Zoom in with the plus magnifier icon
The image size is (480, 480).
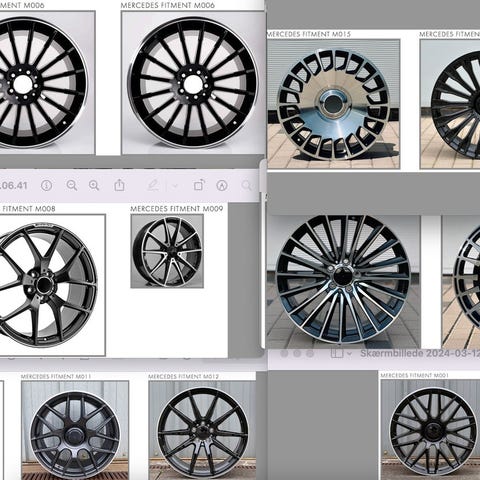point(94,185)
